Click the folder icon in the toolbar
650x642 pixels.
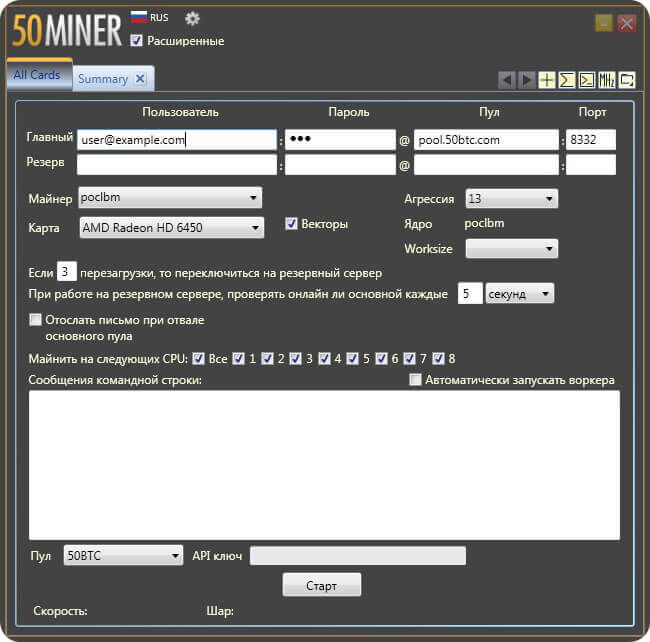click(626, 80)
